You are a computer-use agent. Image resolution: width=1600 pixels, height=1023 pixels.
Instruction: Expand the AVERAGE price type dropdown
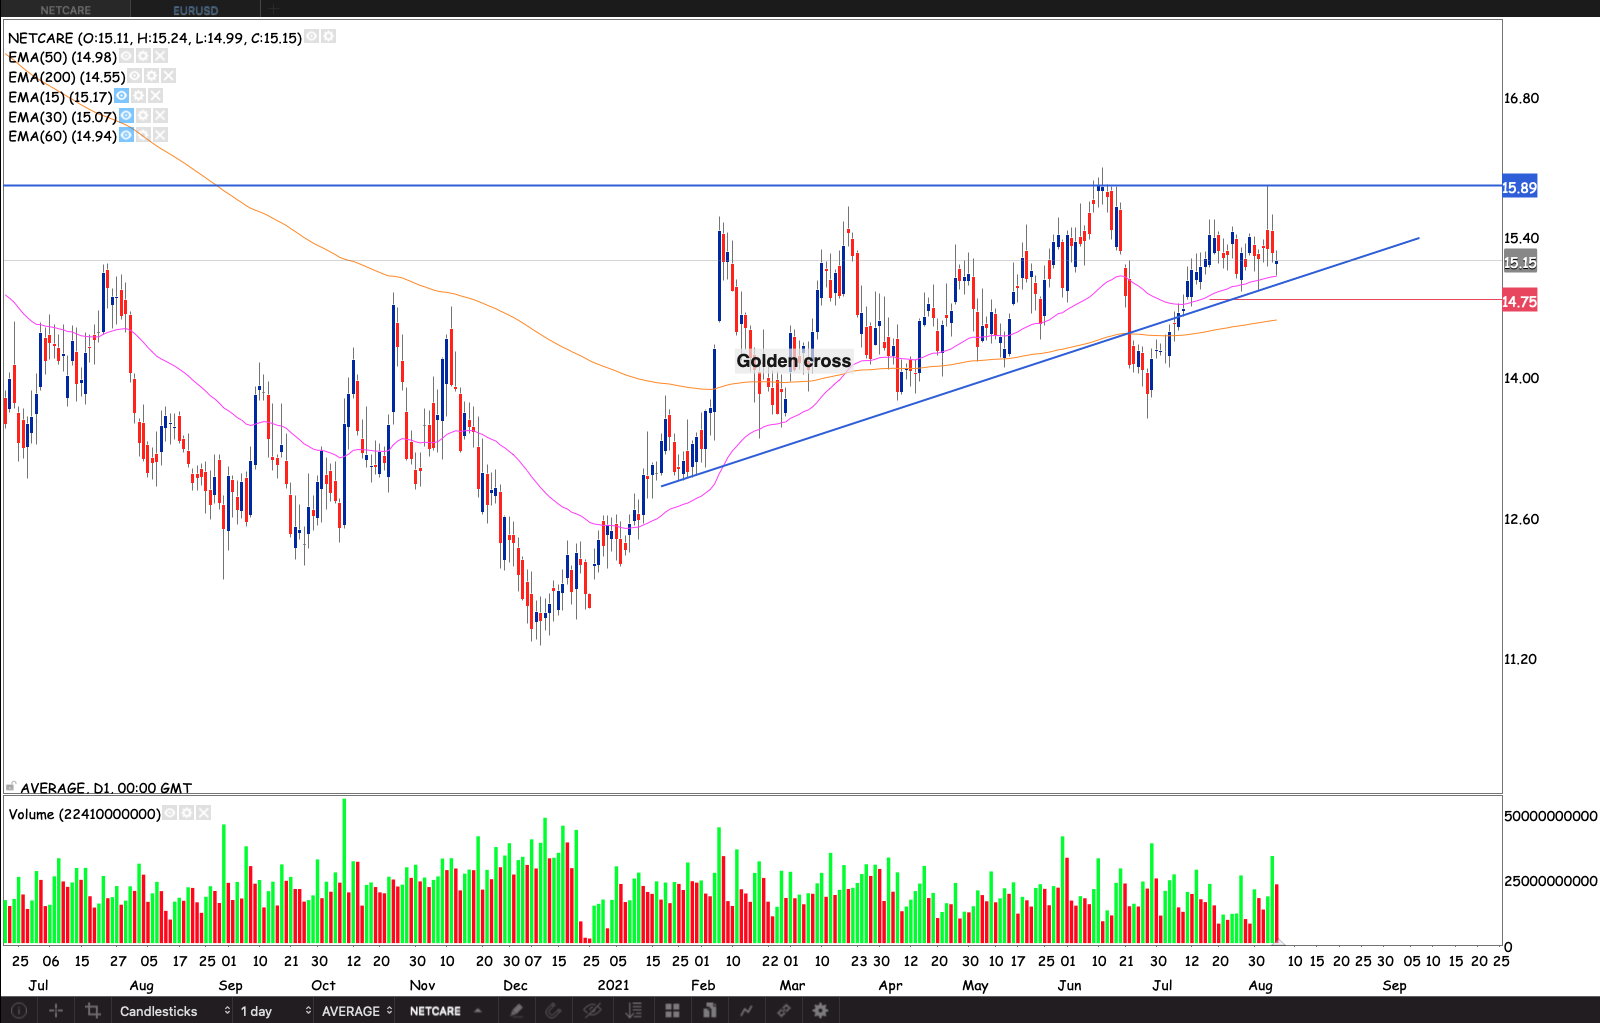[357, 1011]
